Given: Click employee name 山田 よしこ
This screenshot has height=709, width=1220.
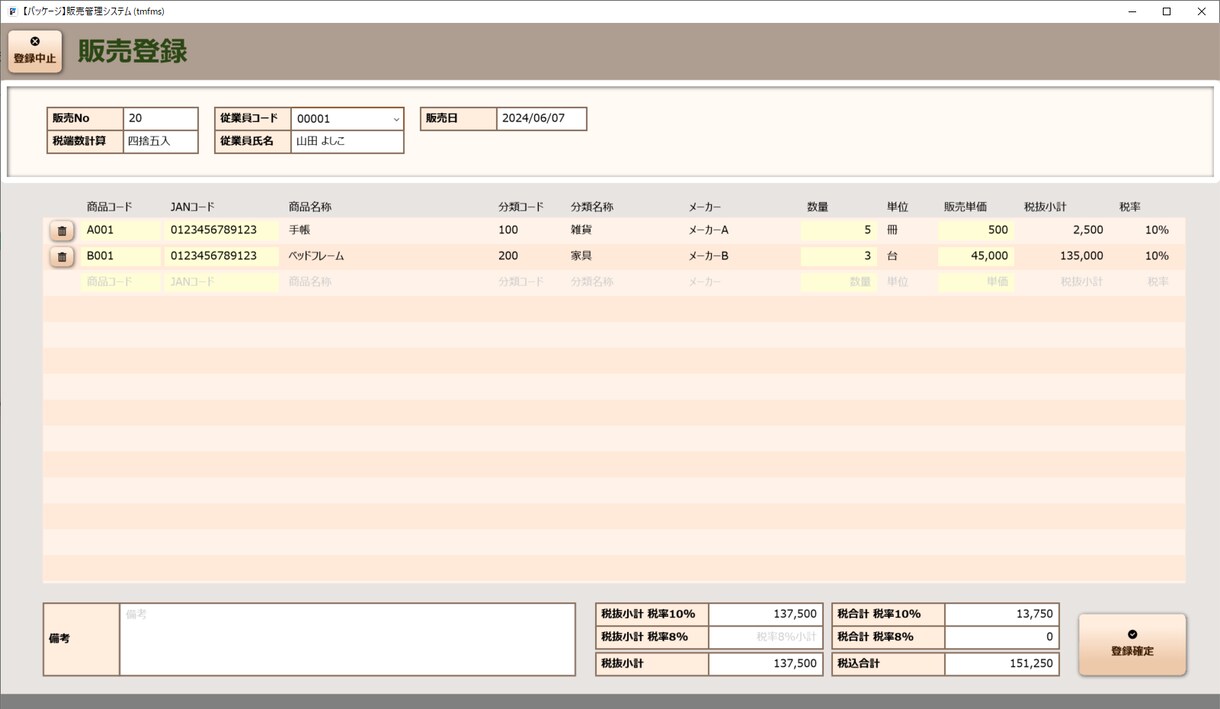Looking at the screenshot, I should coord(347,141).
